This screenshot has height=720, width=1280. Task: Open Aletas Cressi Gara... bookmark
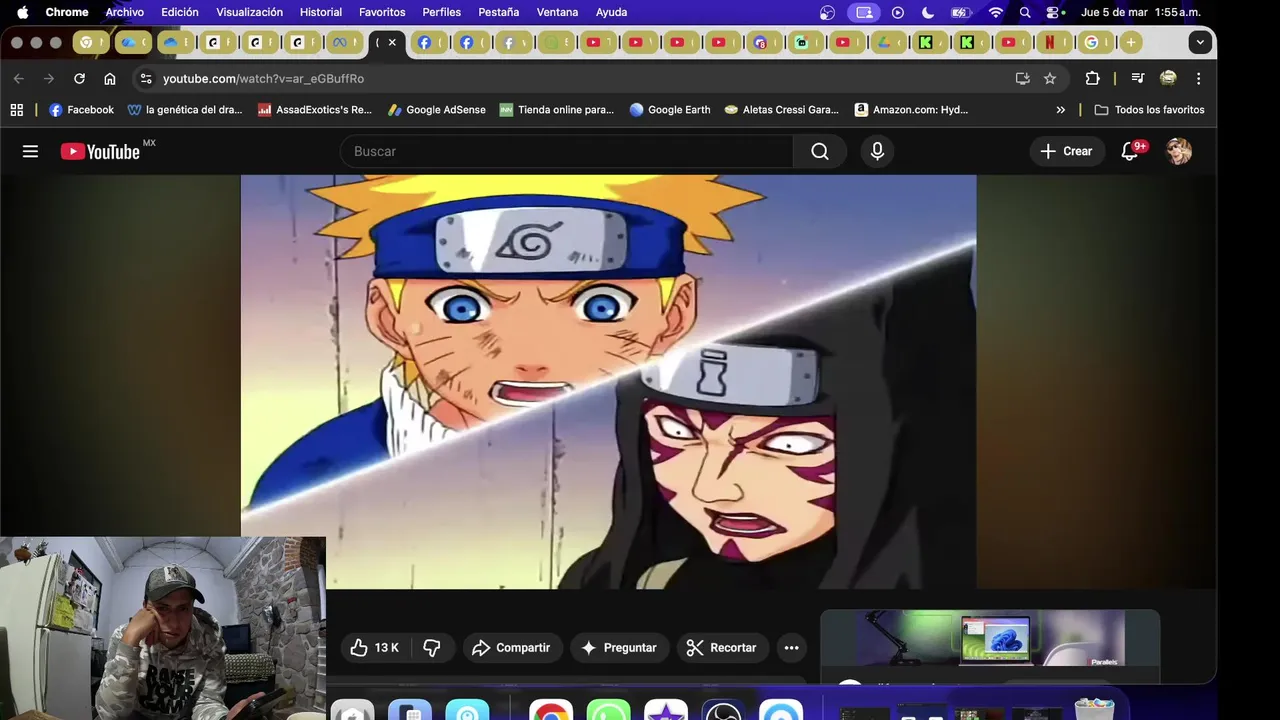coord(781,110)
